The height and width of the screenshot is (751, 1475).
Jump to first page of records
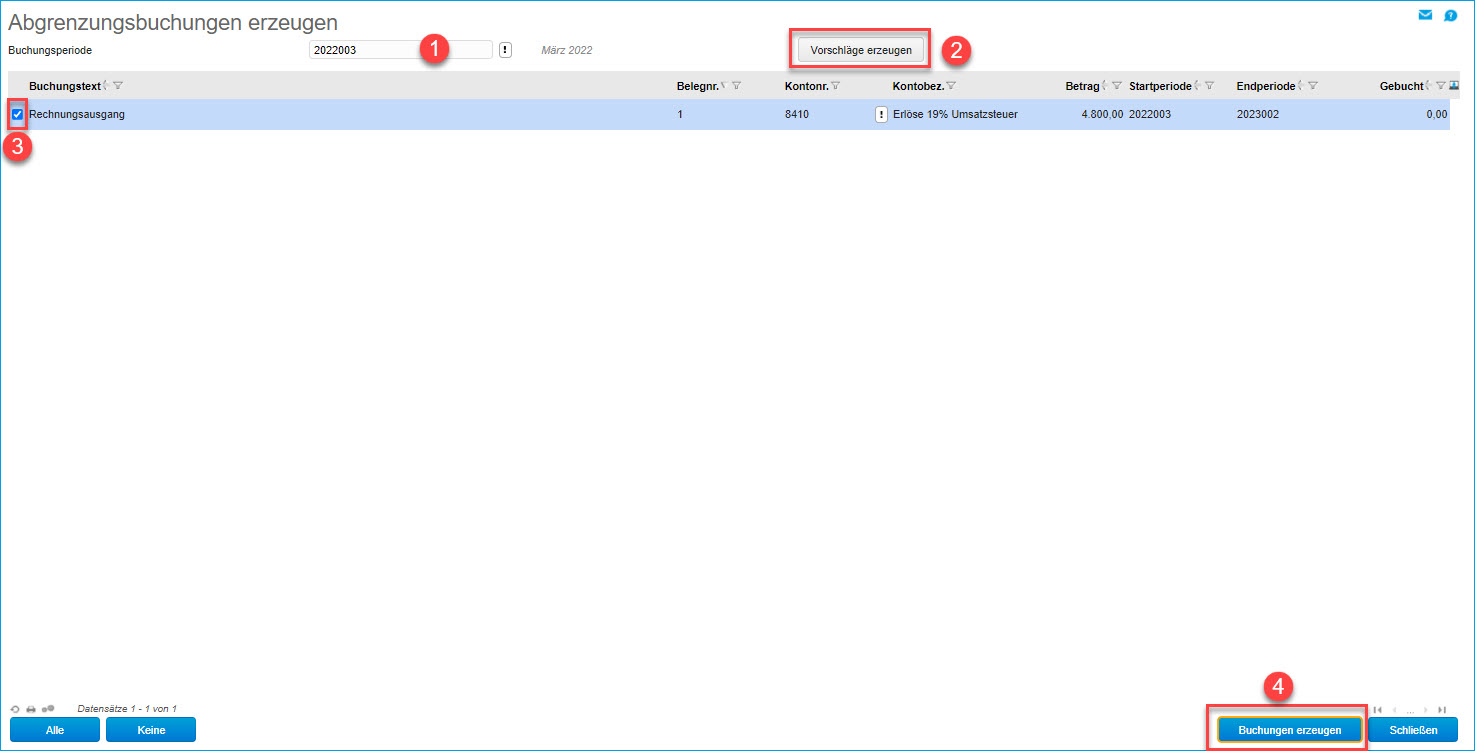point(1378,709)
